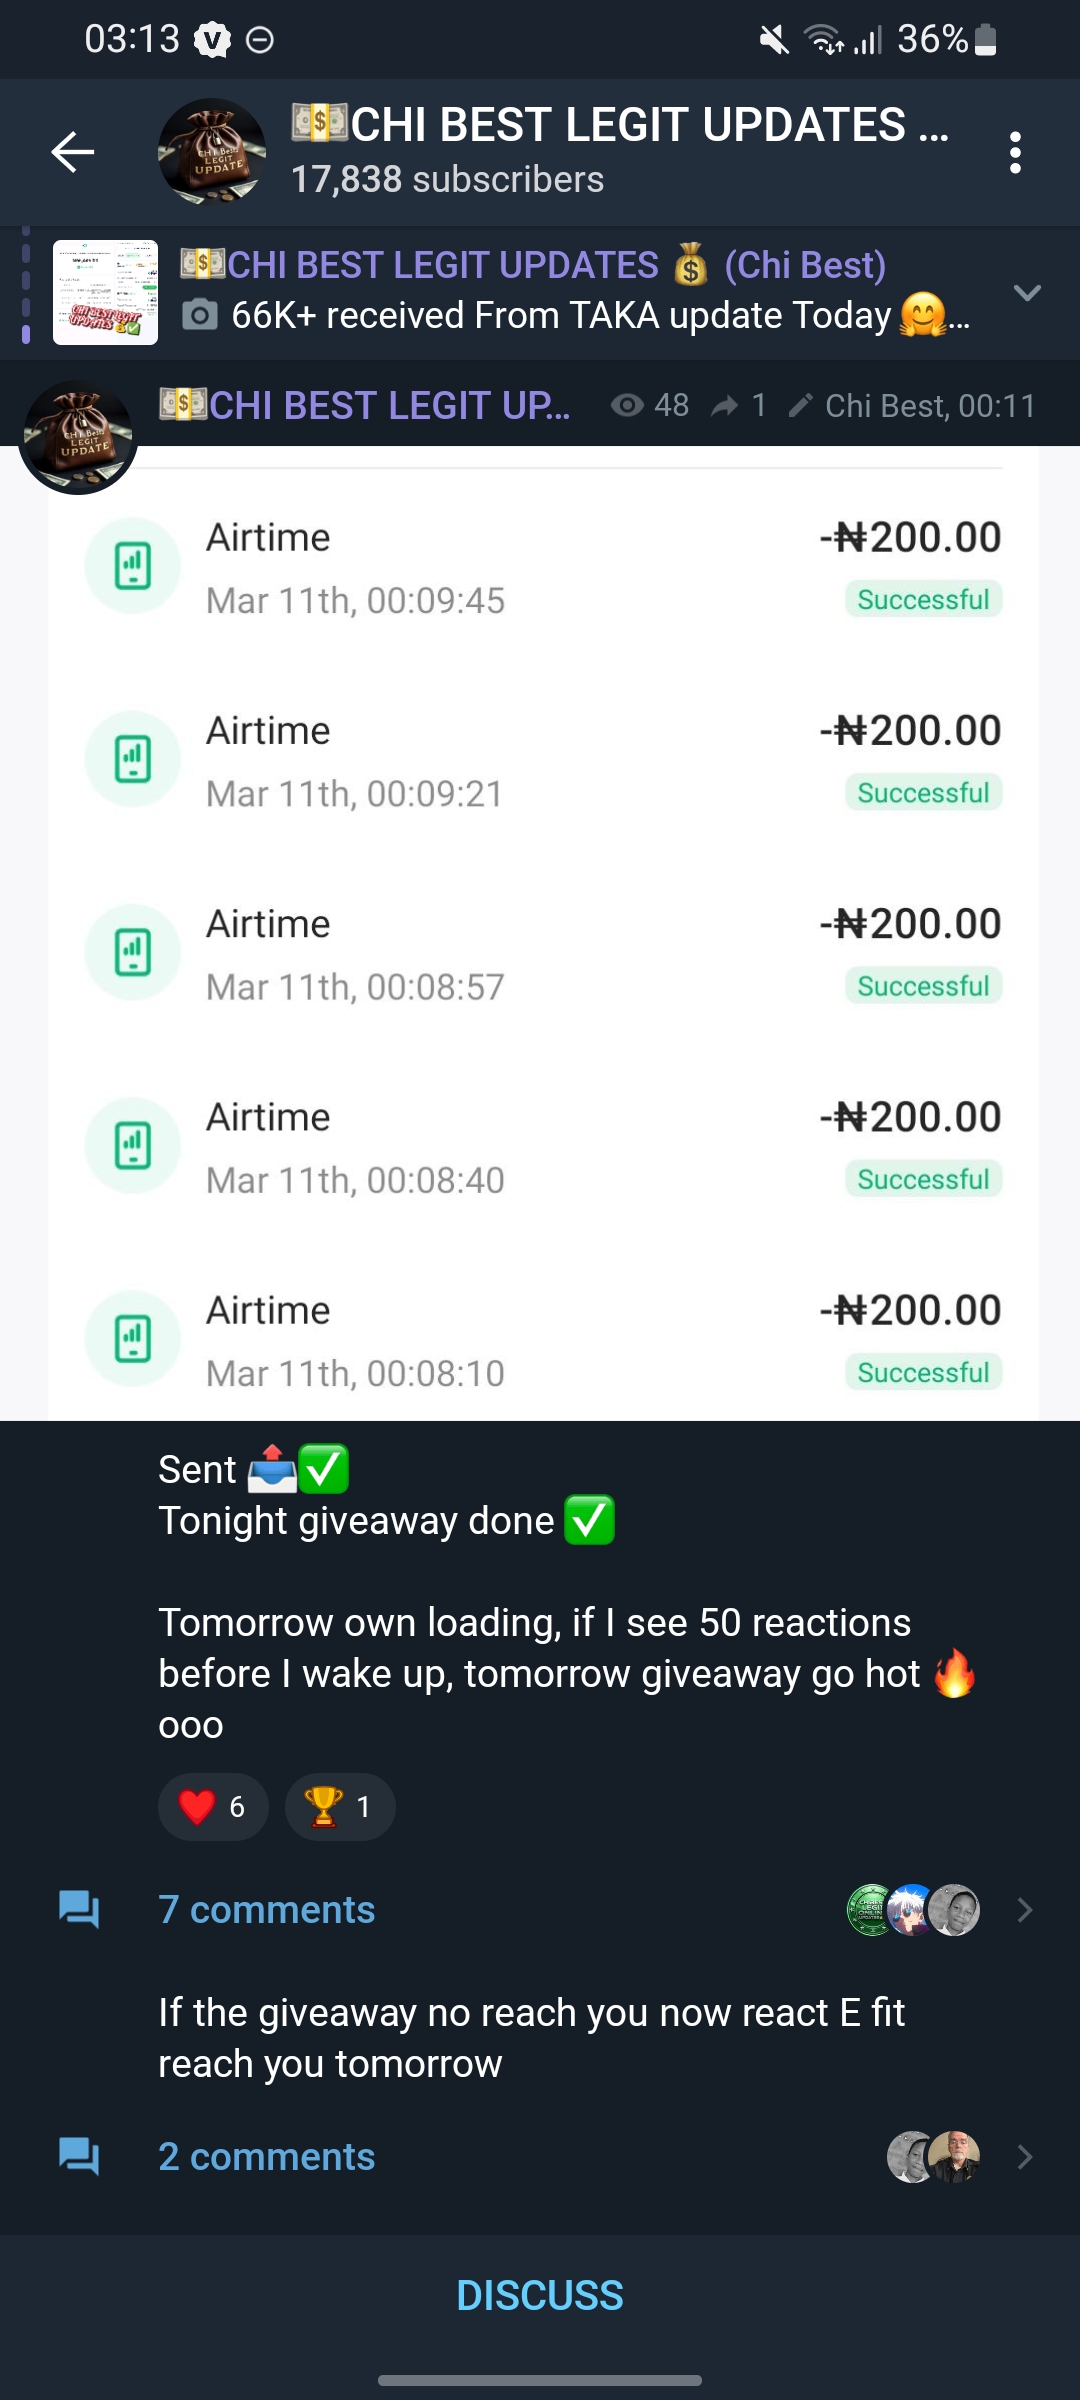Tap the forward share arrow icon
This screenshot has height=2400, width=1080.
tap(725, 406)
